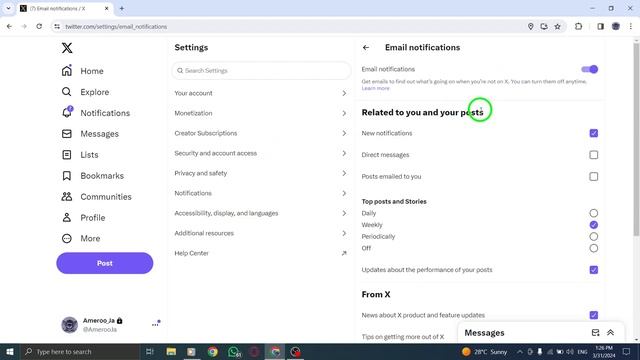Open Explore from the sidebar

(x=85, y=92)
